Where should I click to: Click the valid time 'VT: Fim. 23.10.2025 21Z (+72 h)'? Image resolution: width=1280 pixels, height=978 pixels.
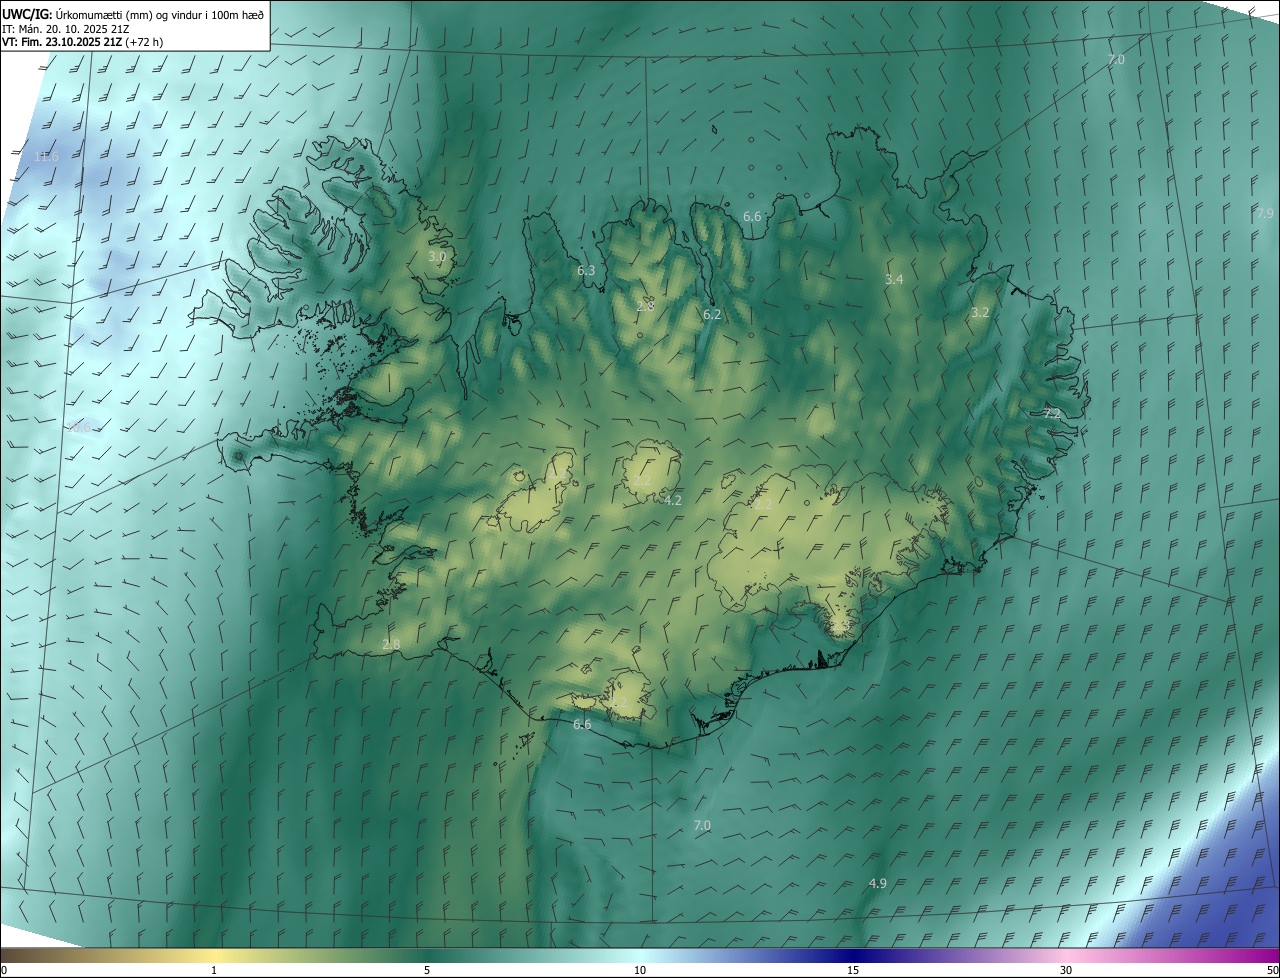82,42
